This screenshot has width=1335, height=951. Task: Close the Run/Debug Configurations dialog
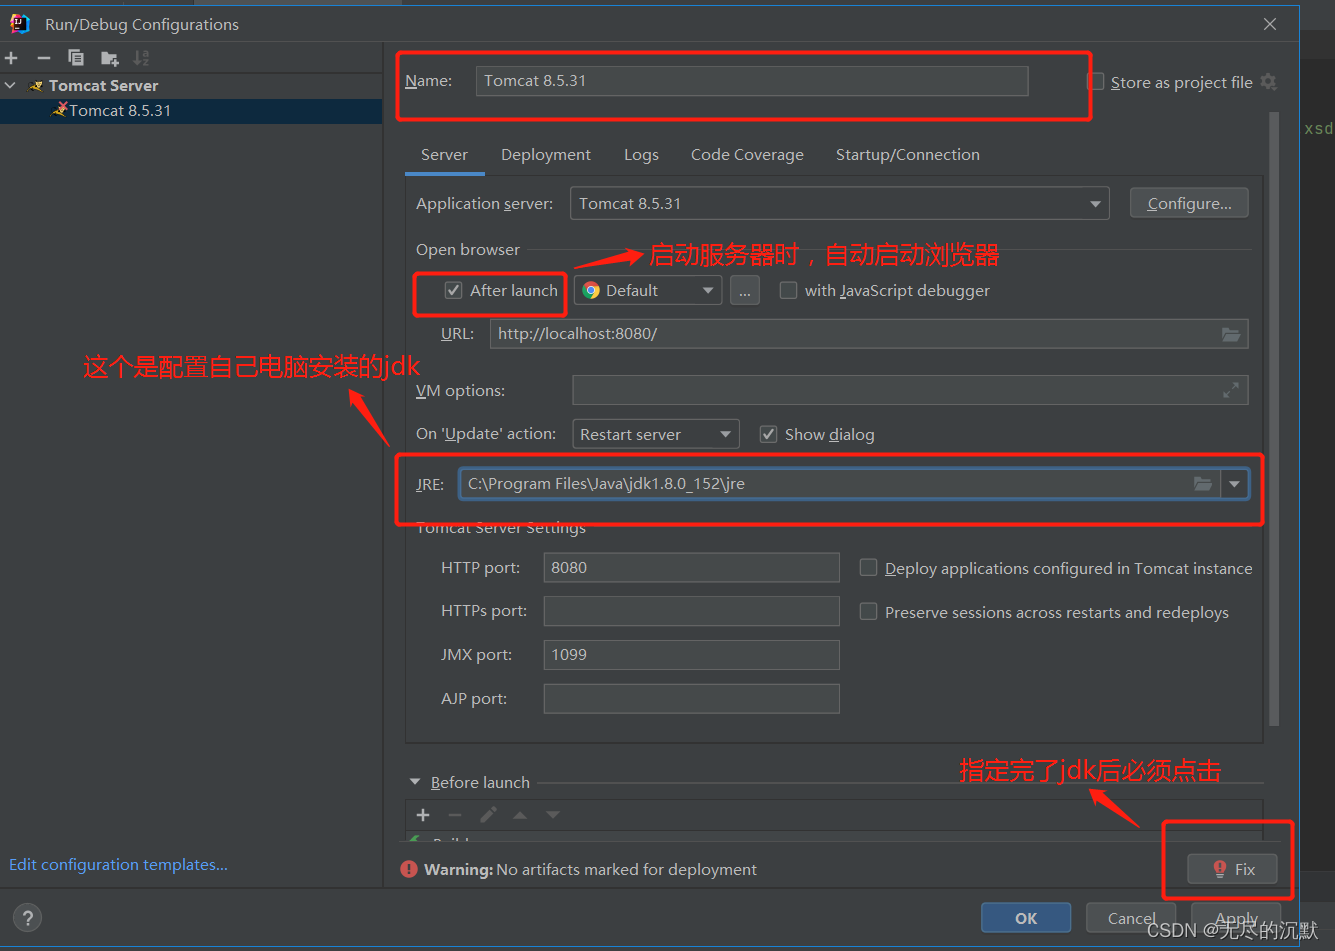(x=1270, y=24)
